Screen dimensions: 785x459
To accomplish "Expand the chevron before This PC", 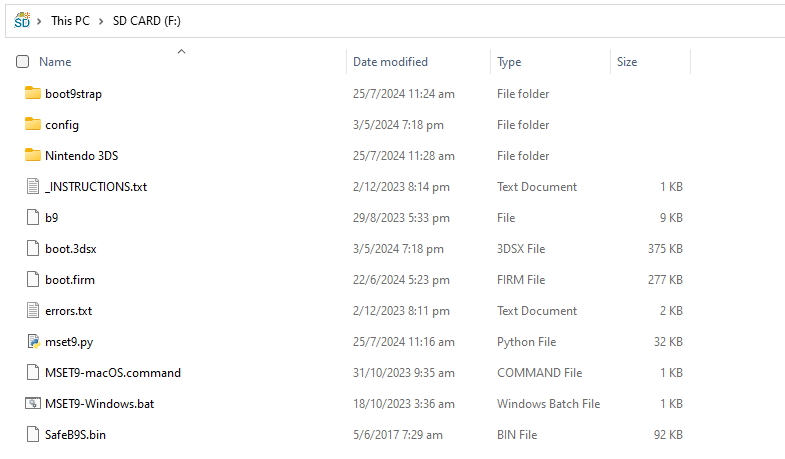I will 40,20.
